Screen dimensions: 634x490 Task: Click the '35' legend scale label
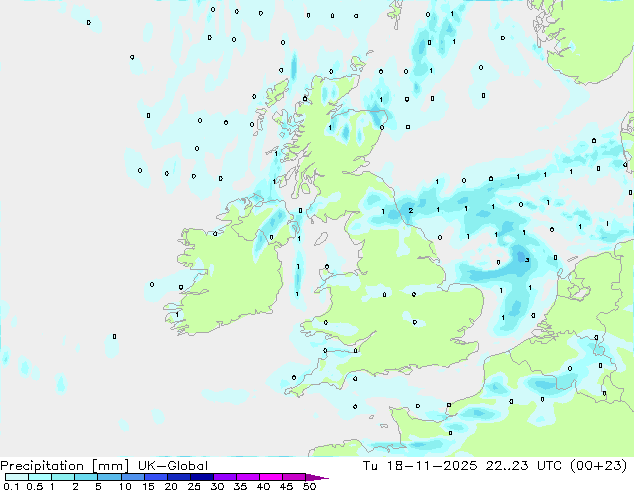[x=240, y=486]
